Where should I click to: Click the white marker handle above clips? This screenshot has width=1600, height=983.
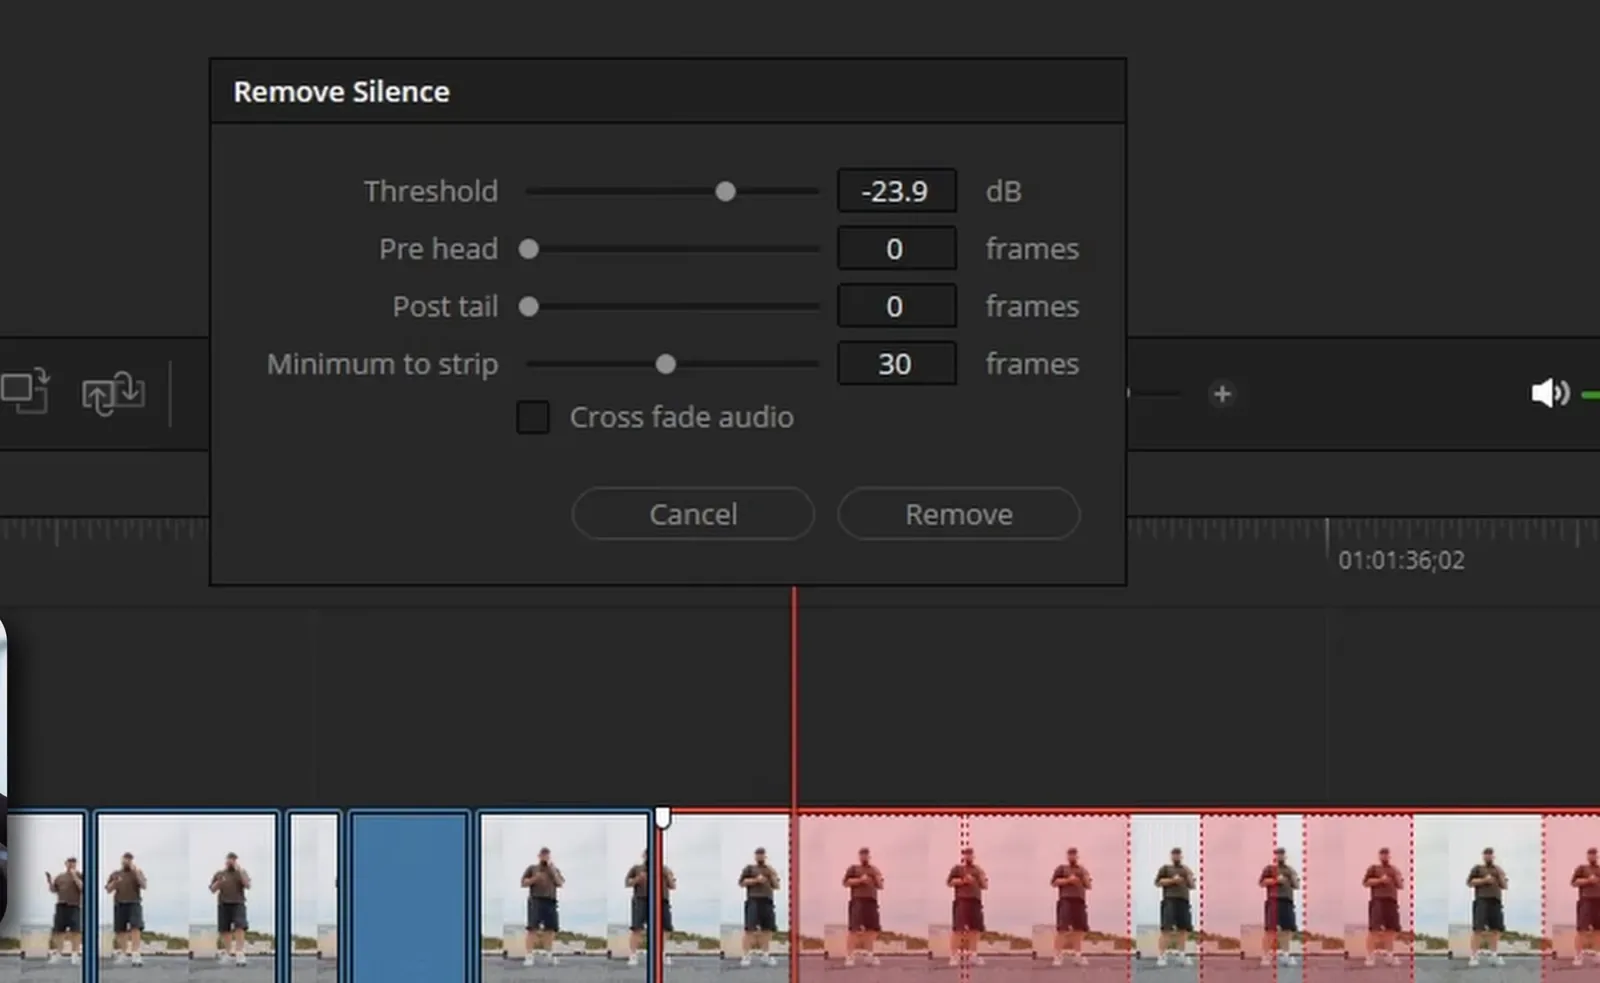(662, 818)
